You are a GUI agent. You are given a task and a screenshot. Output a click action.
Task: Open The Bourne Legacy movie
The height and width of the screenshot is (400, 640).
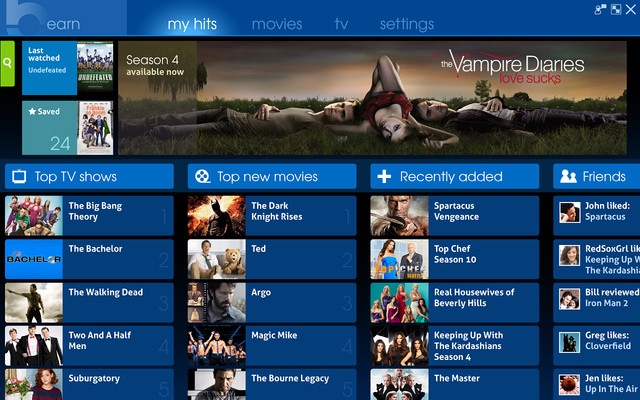(x=272, y=384)
